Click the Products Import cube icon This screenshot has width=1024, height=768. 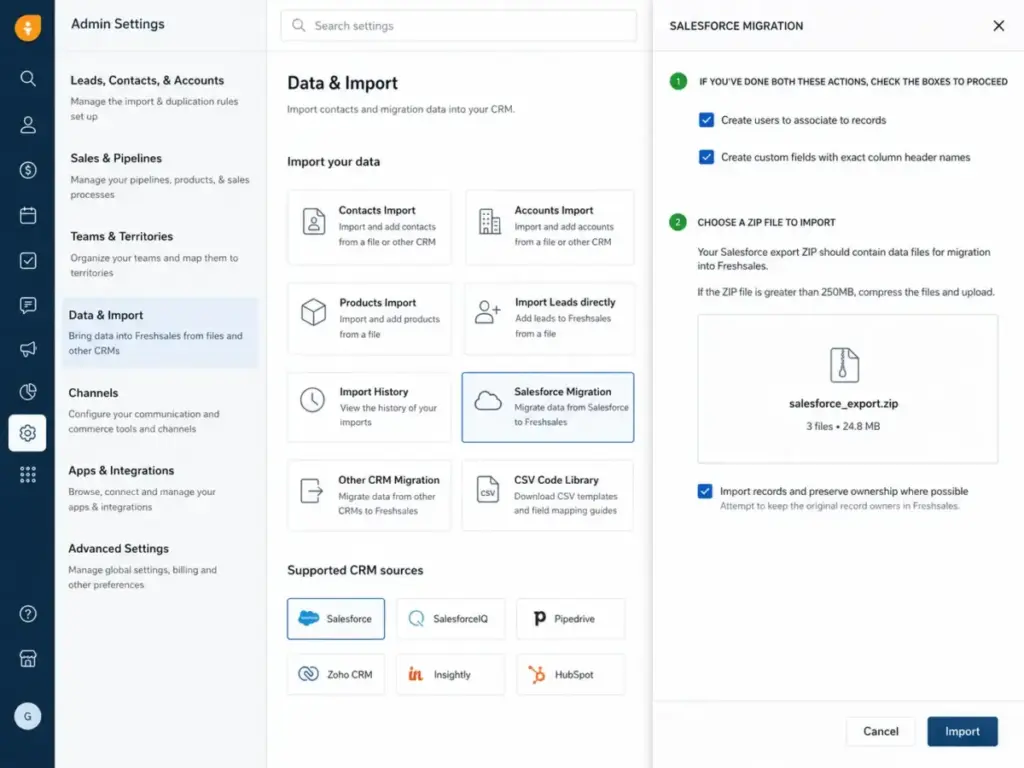[313, 312]
